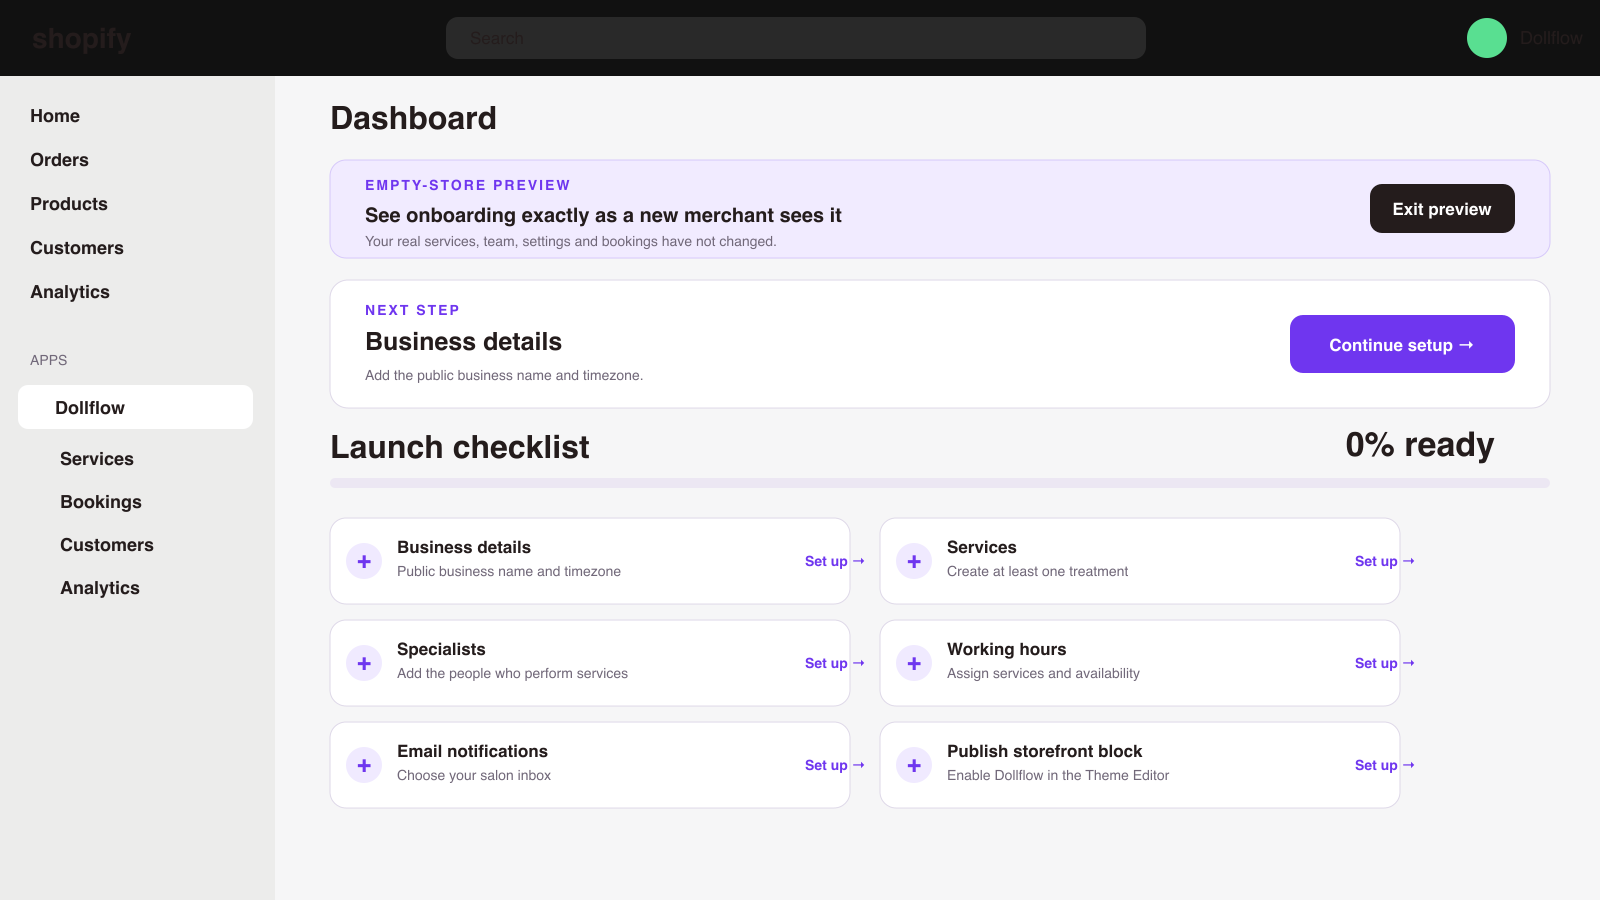Image resolution: width=1600 pixels, height=900 pixels.
Task: Open Customers under Dollflow app
Action: [107, 545]
